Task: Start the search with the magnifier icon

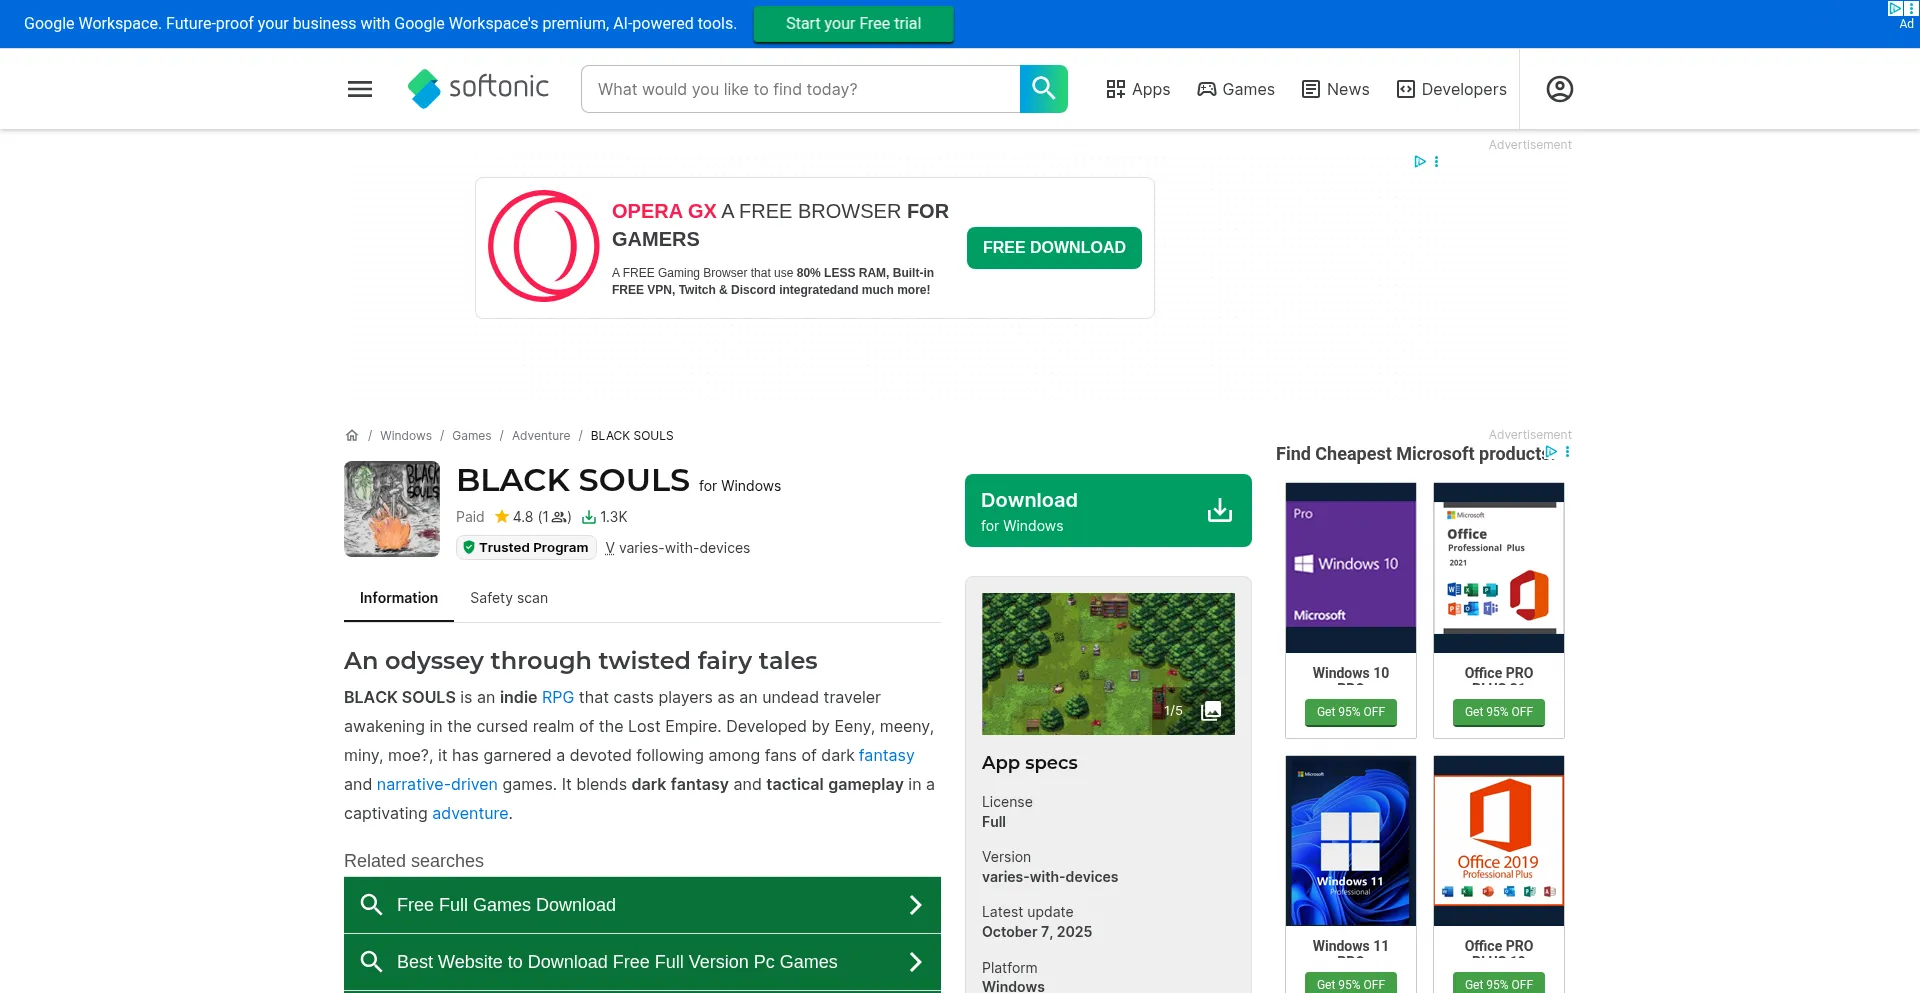Action: 1043,89
